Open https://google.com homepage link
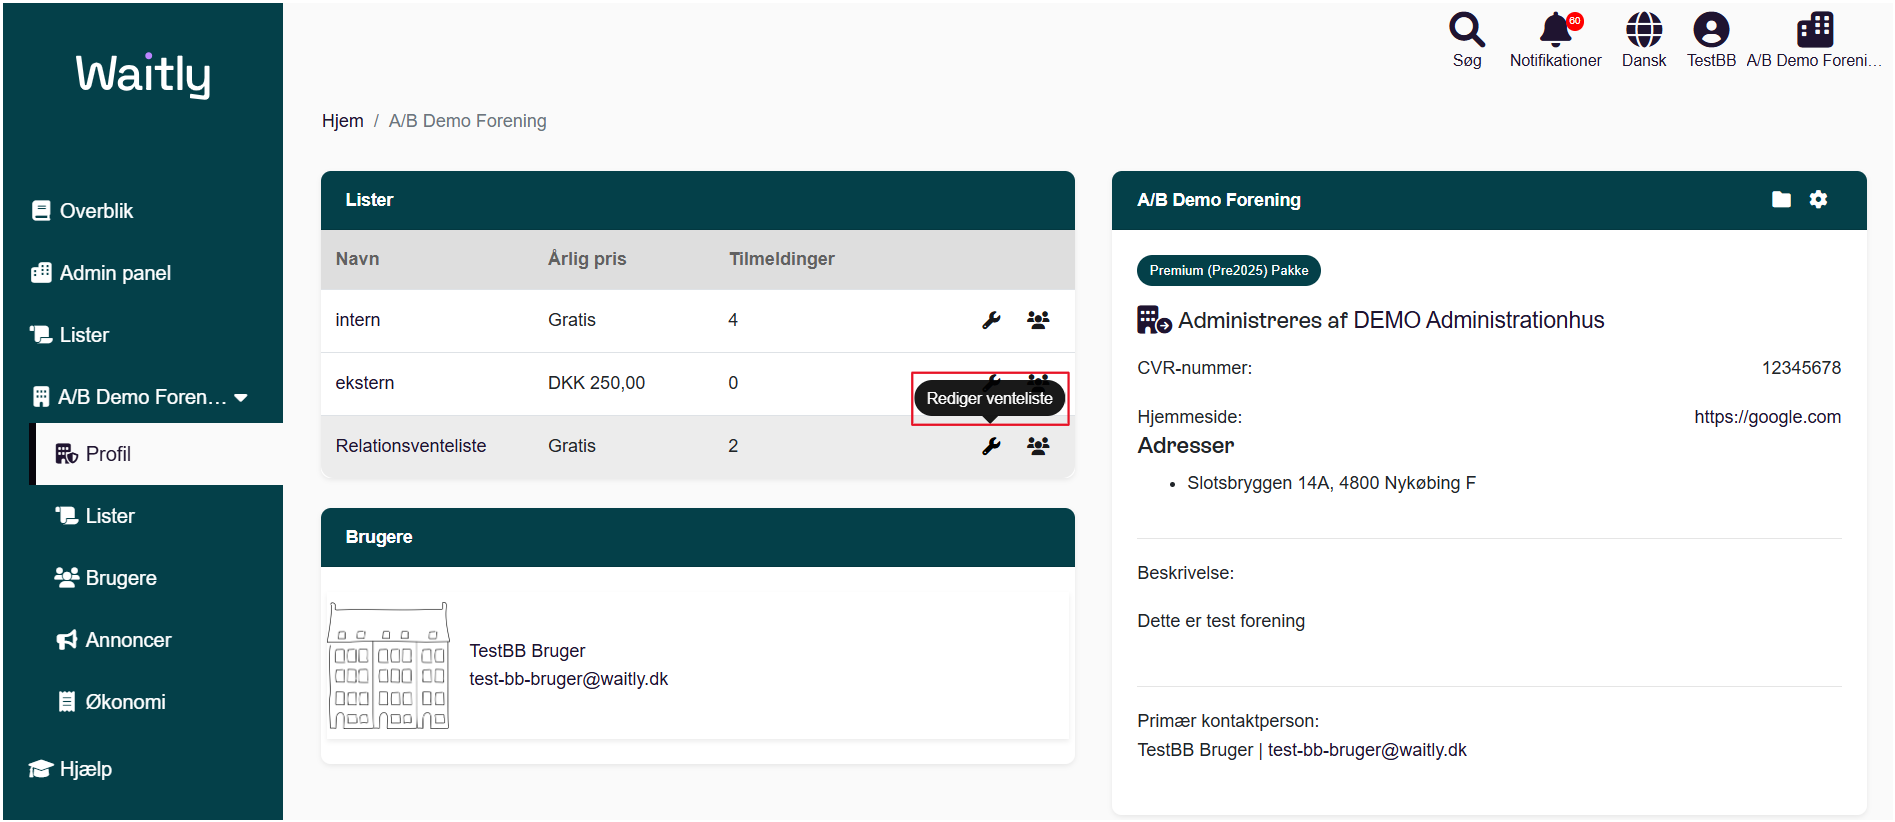The image size is (1895, 822). pos(1767,417)
